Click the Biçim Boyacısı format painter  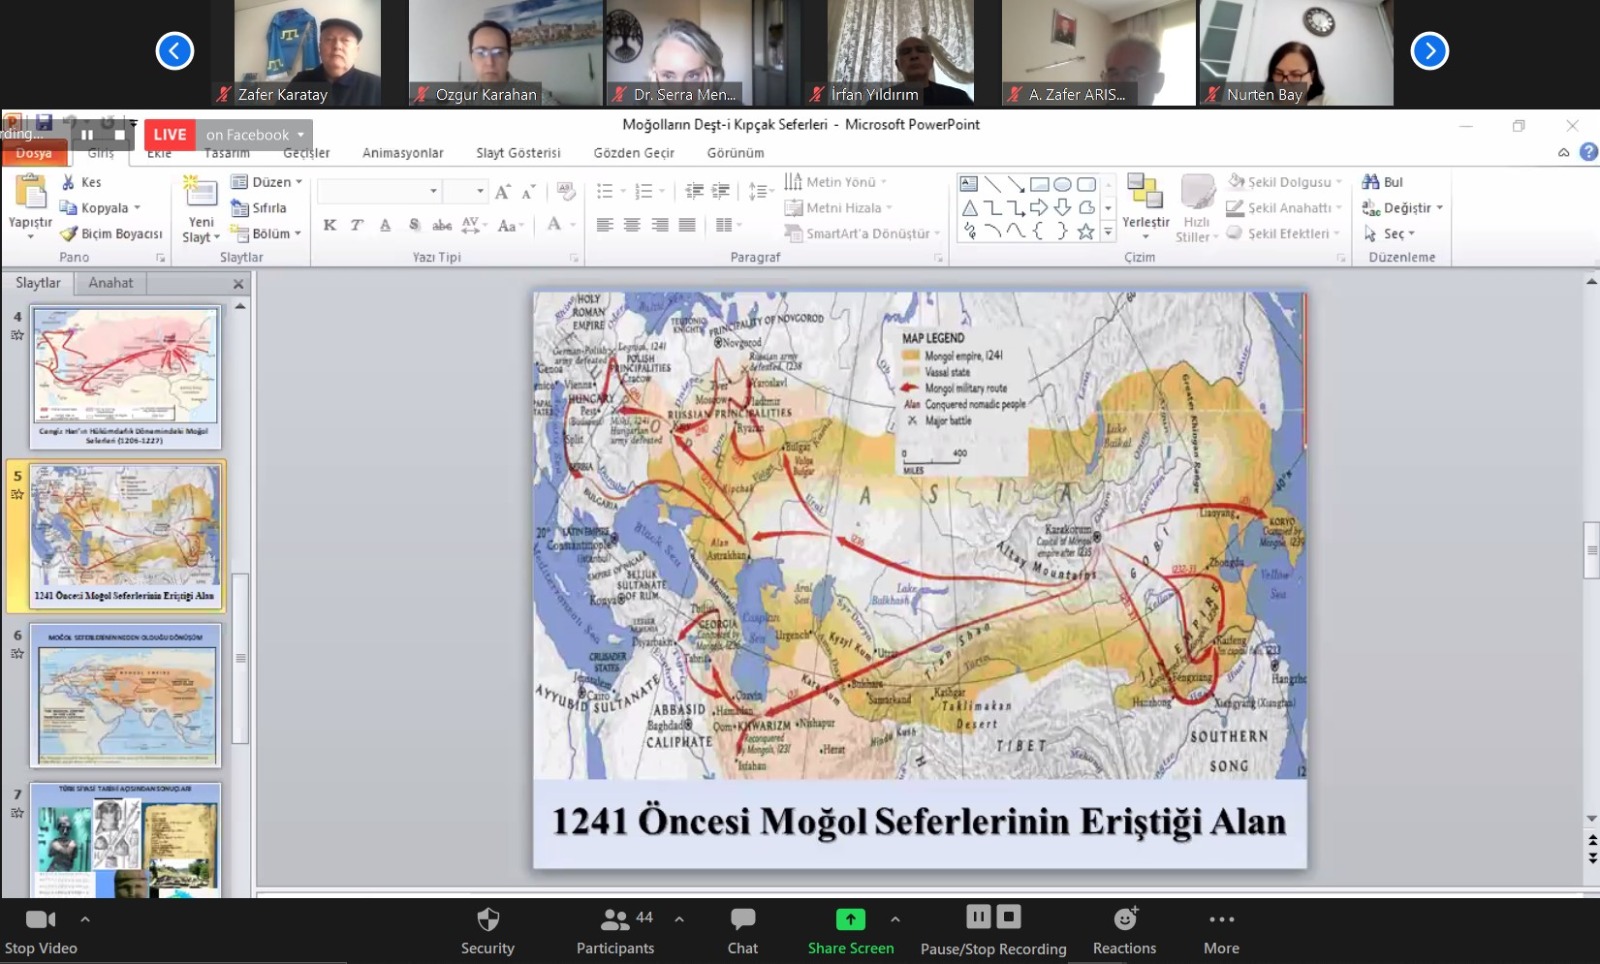[111, 234]
